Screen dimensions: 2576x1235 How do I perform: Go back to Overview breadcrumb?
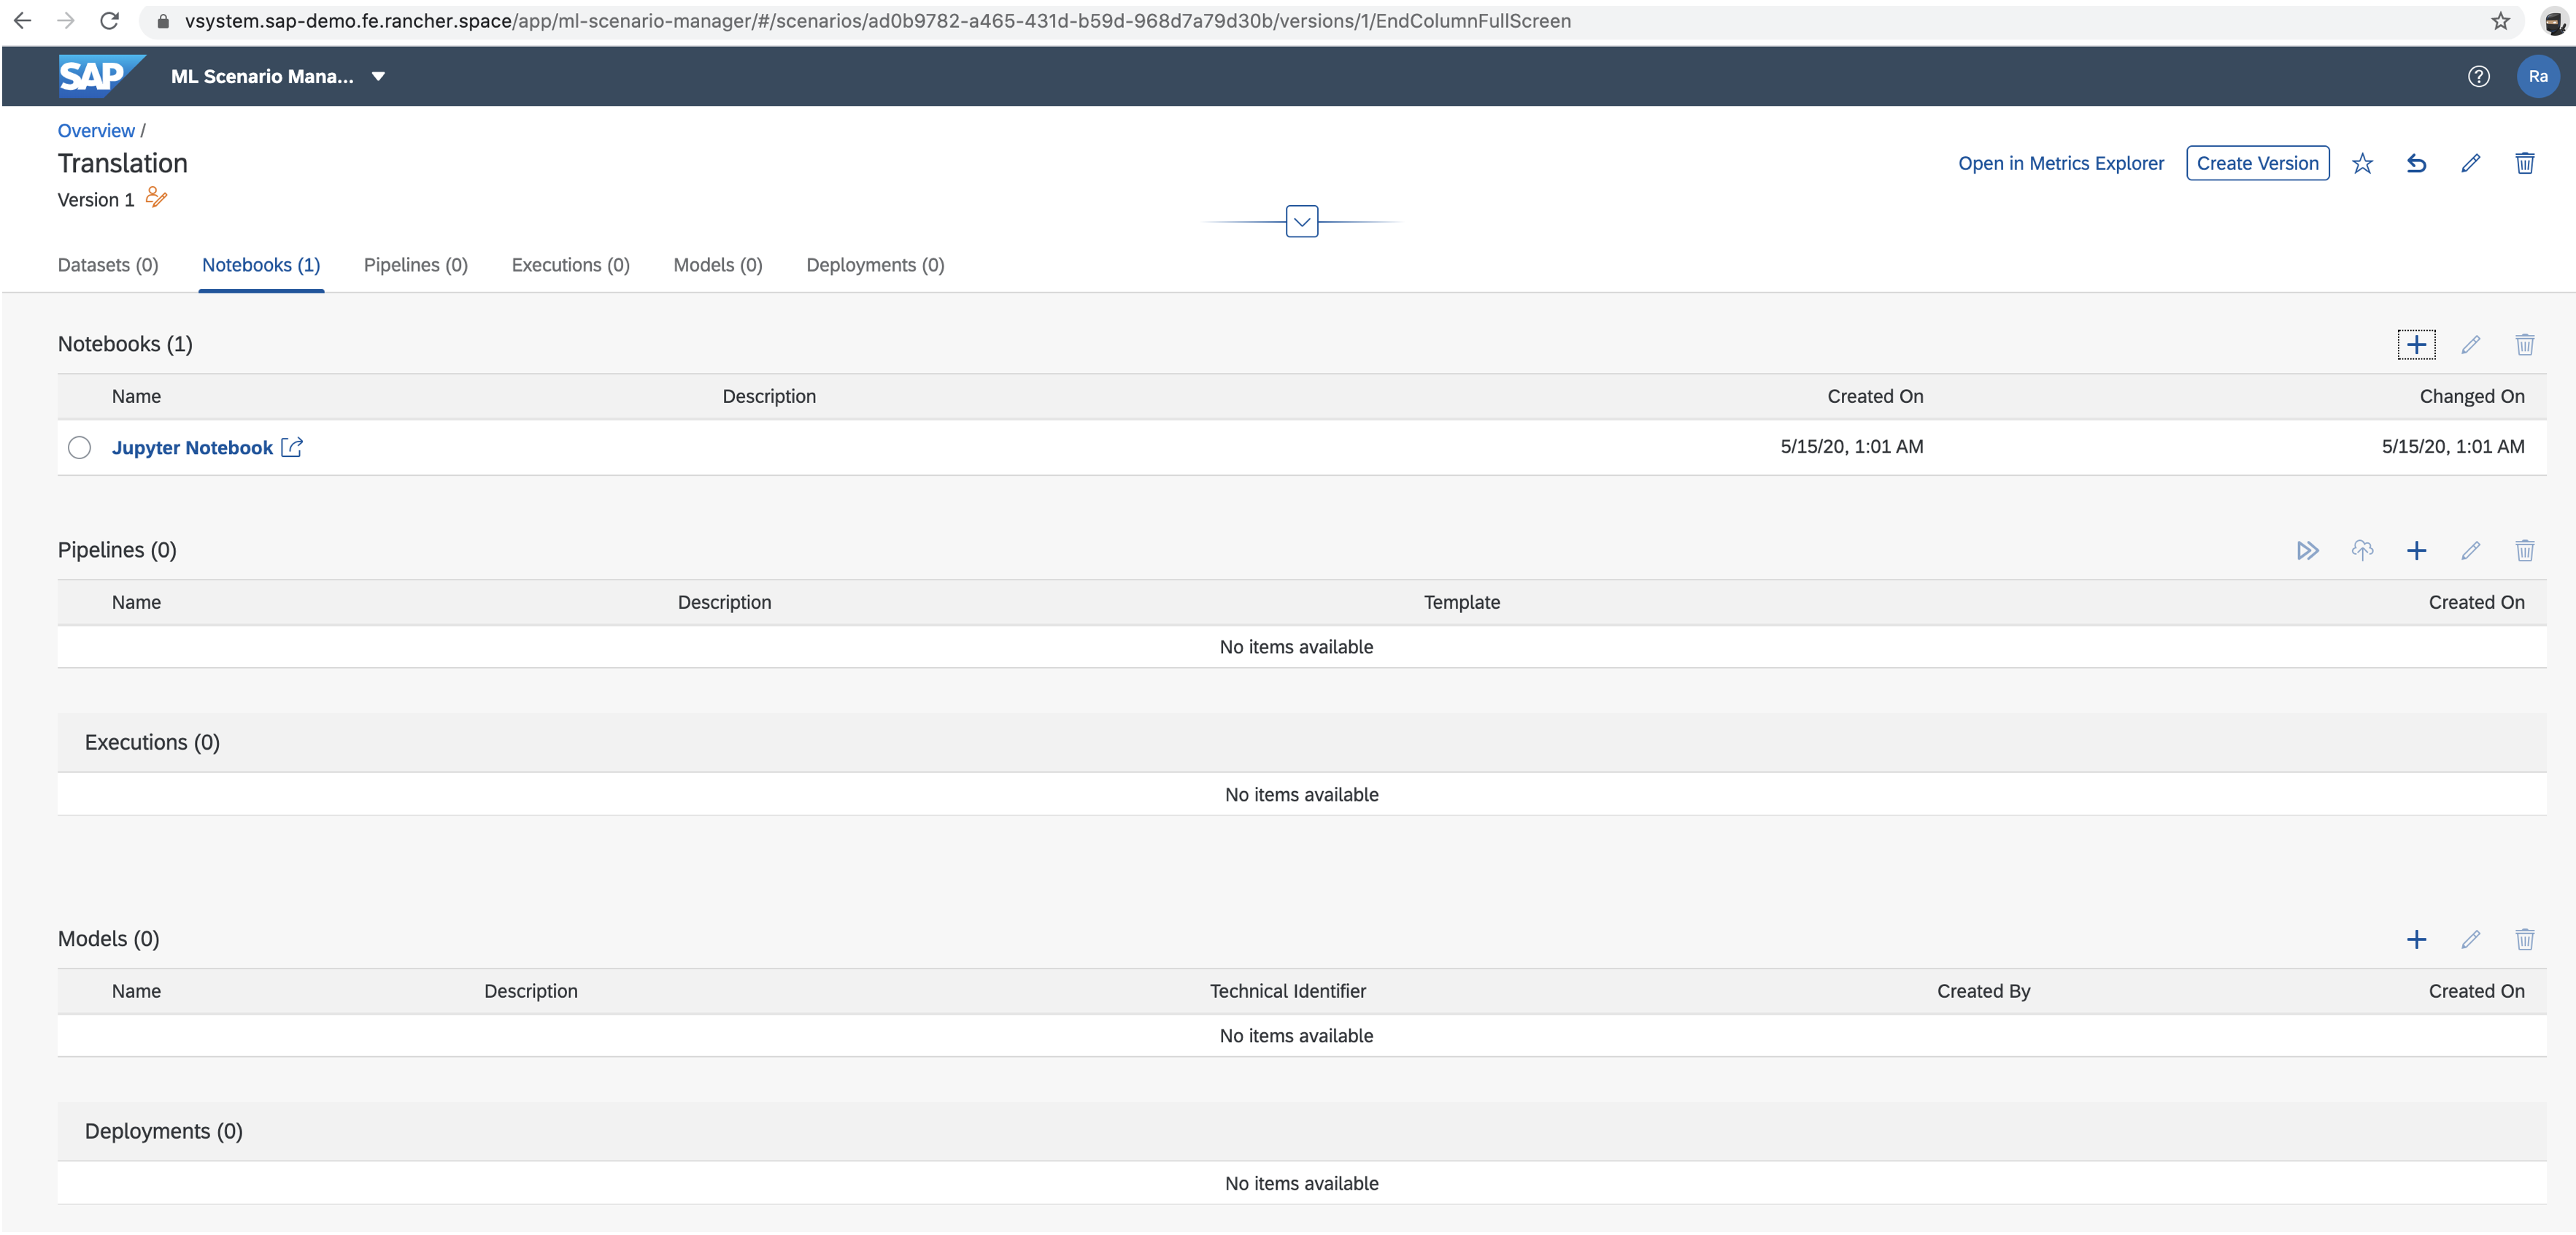point(96,131)
